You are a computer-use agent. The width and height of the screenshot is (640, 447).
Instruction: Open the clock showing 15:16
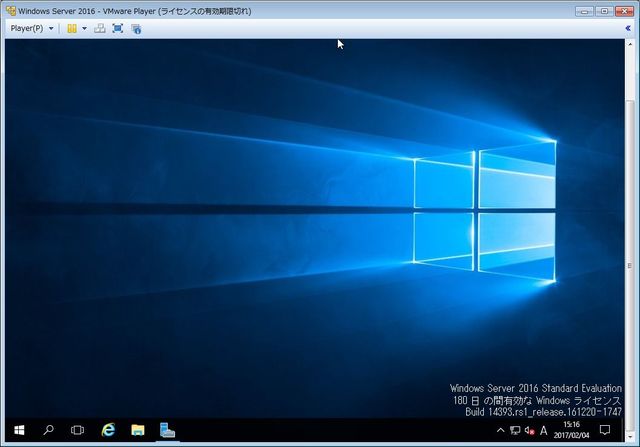tap(571, 430)
